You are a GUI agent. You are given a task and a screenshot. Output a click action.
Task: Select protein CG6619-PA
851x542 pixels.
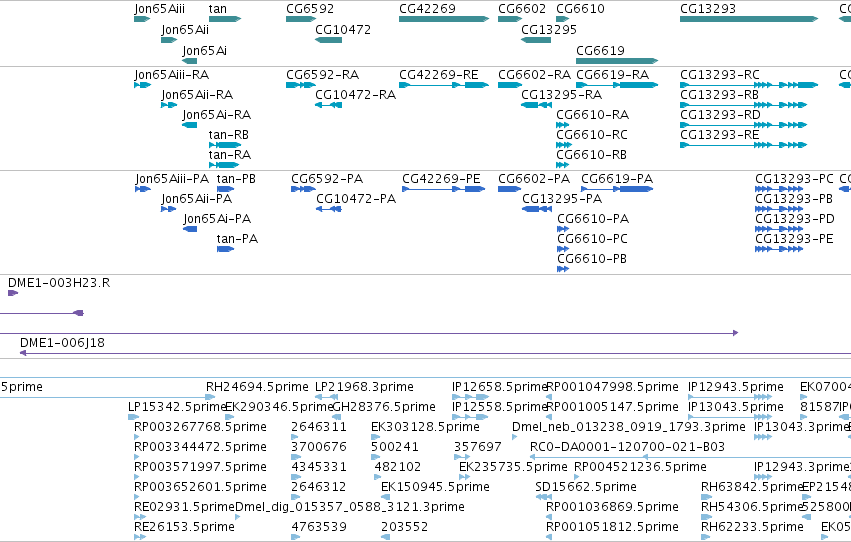pyautogui.click(x=617, y=189)
